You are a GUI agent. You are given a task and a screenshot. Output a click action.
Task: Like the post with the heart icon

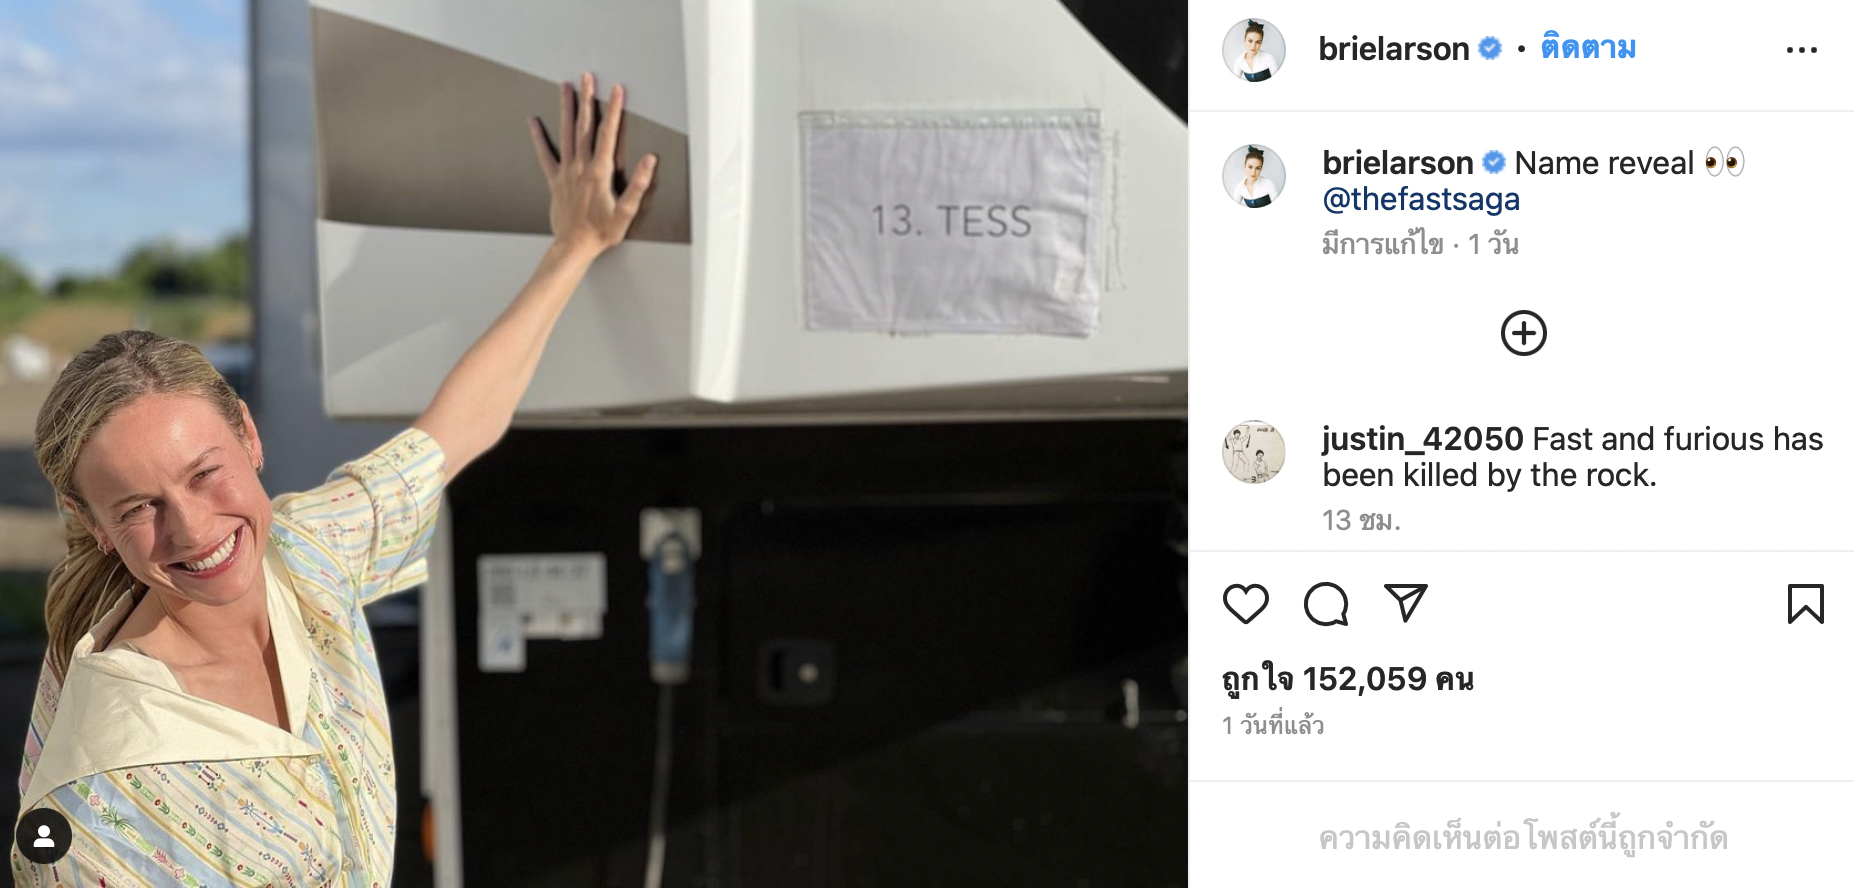click(x=1245, y=604)
